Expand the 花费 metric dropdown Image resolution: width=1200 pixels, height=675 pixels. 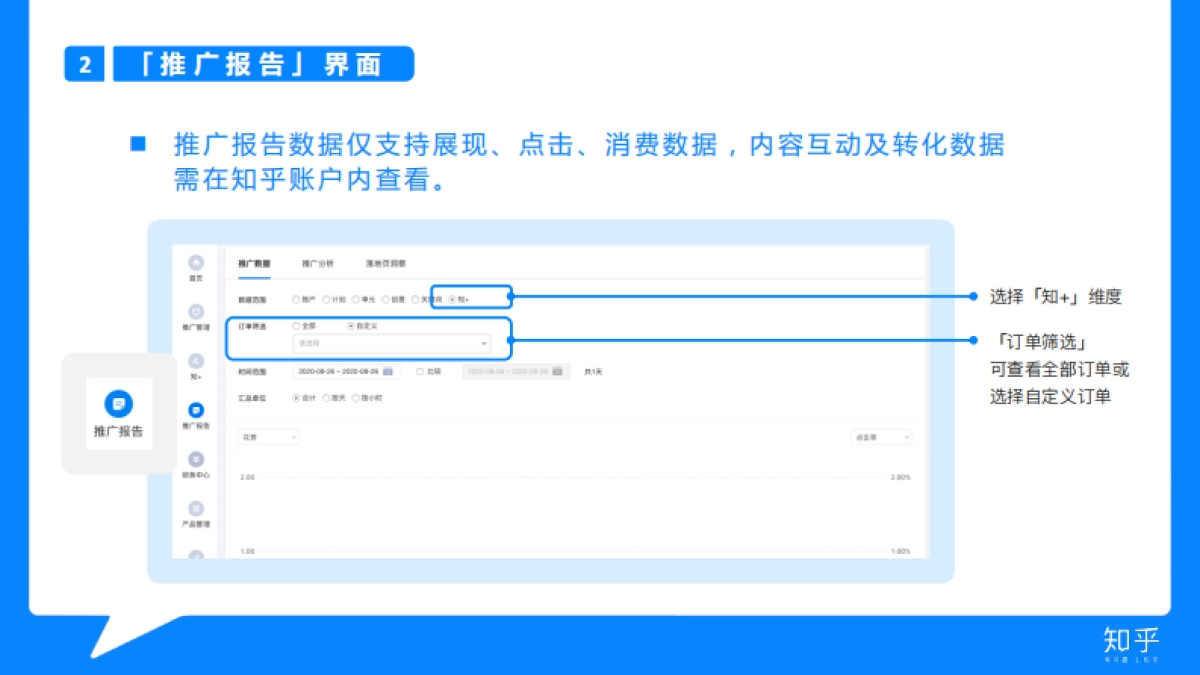pyautogui.click(x=268, y=437)
